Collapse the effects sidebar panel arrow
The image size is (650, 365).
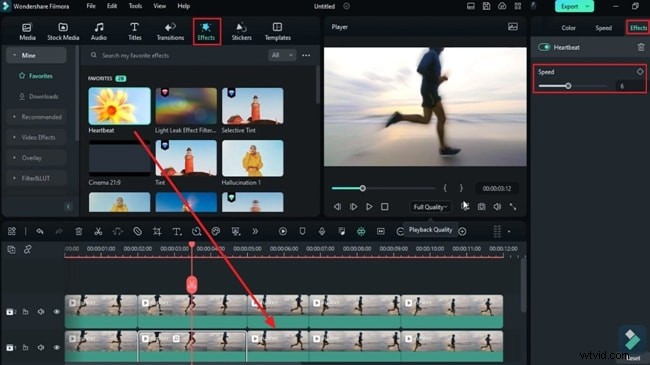pyautogui.click(x=68, y=207)
